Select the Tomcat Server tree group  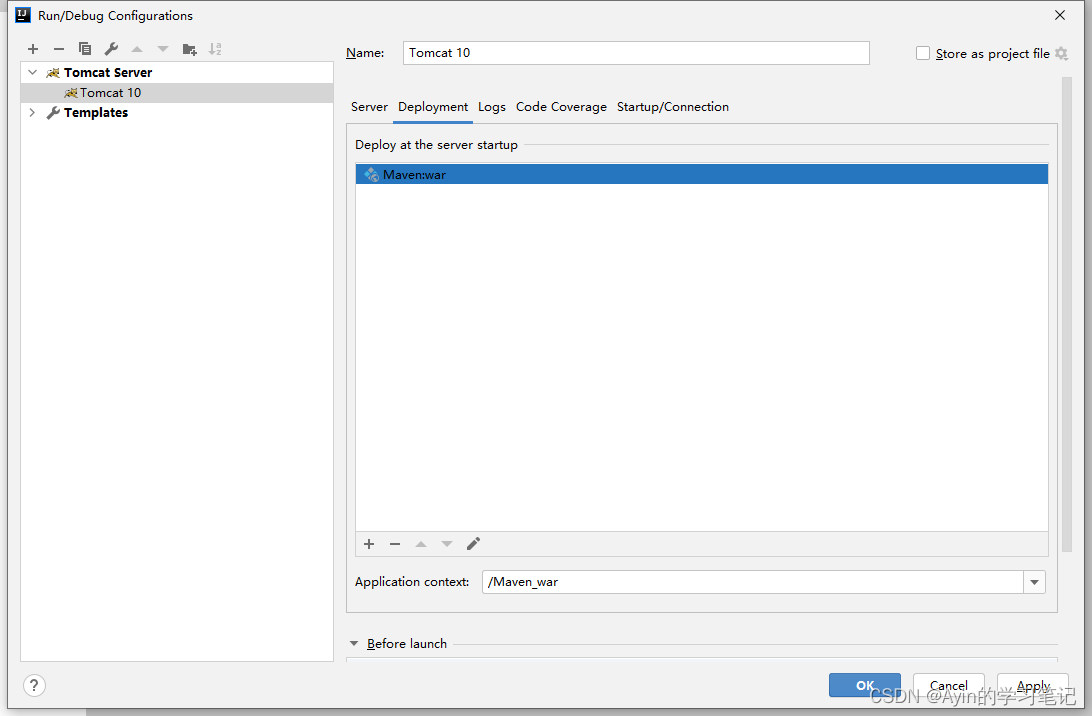coord(177,72)
